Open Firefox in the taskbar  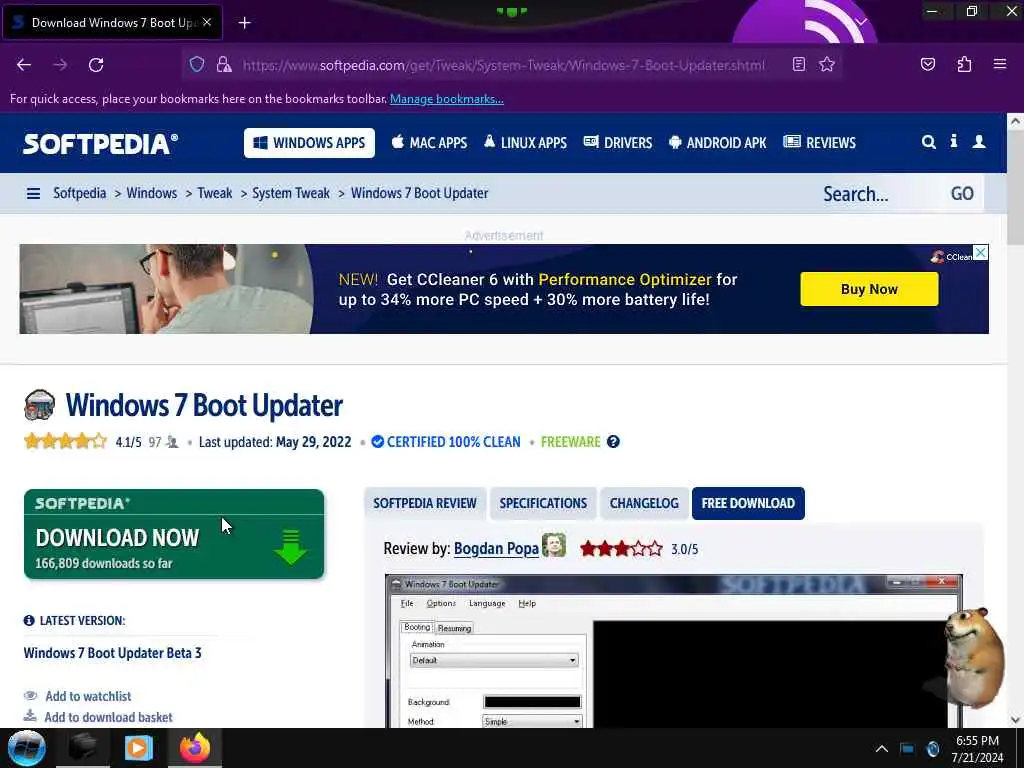point(195,748)
